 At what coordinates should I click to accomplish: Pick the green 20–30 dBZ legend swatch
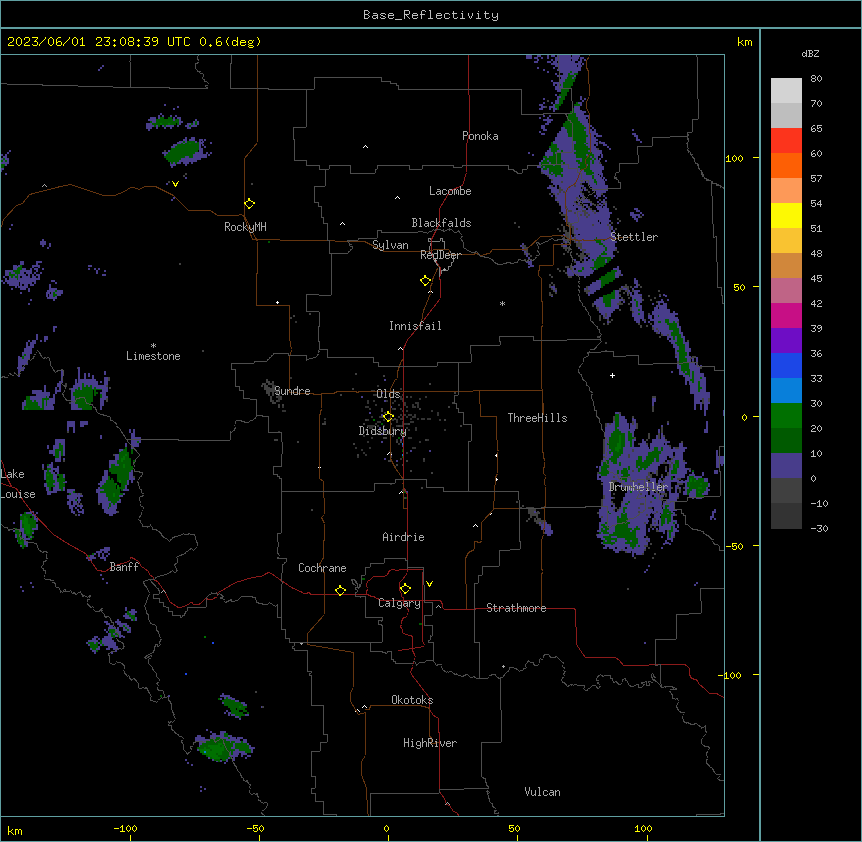(x=786, y=416)
